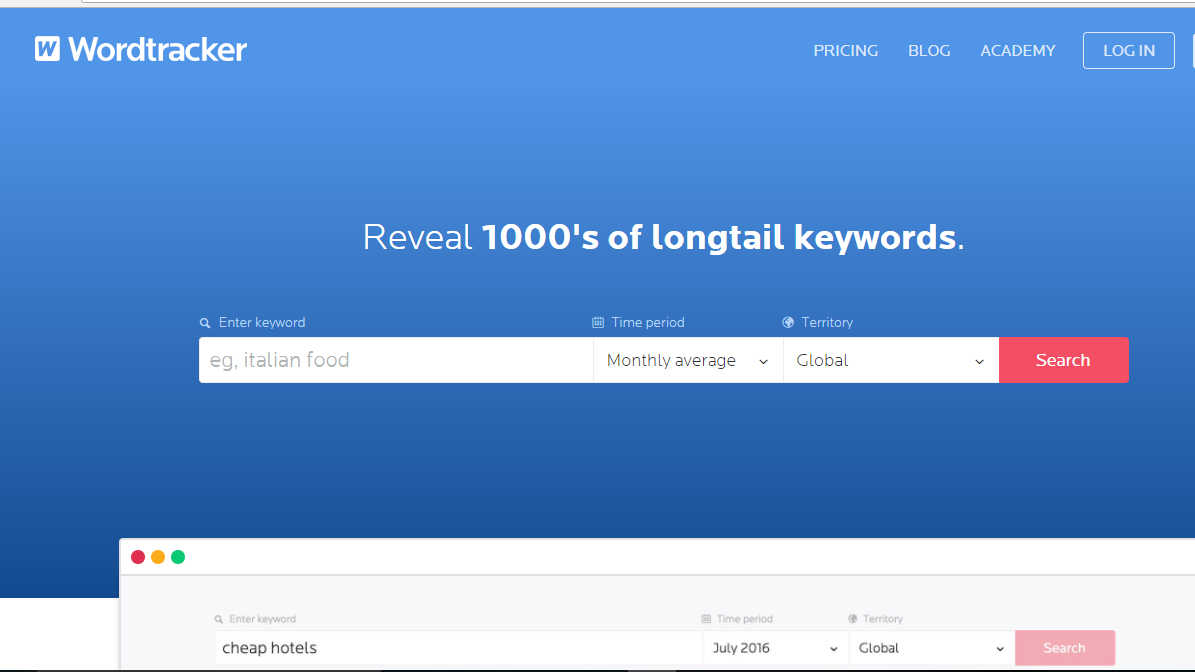Open the BLOG page
The width and height of the screenshot is (1195, 672).
[x=929, y=50]
